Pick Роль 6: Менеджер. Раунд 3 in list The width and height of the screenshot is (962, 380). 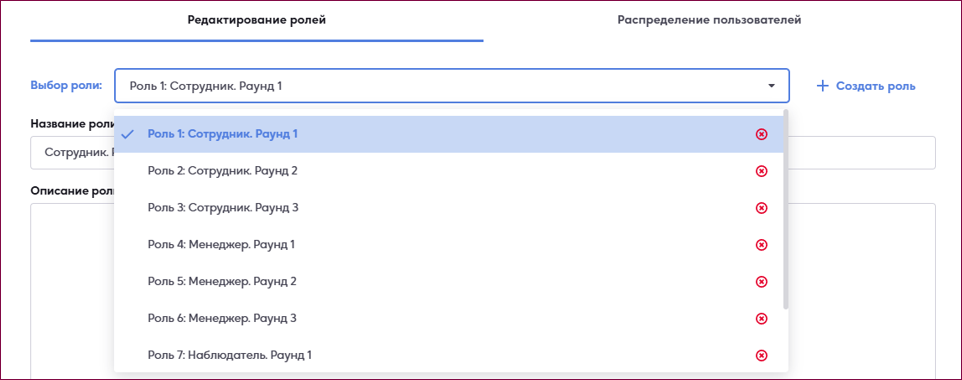[448, 318]
